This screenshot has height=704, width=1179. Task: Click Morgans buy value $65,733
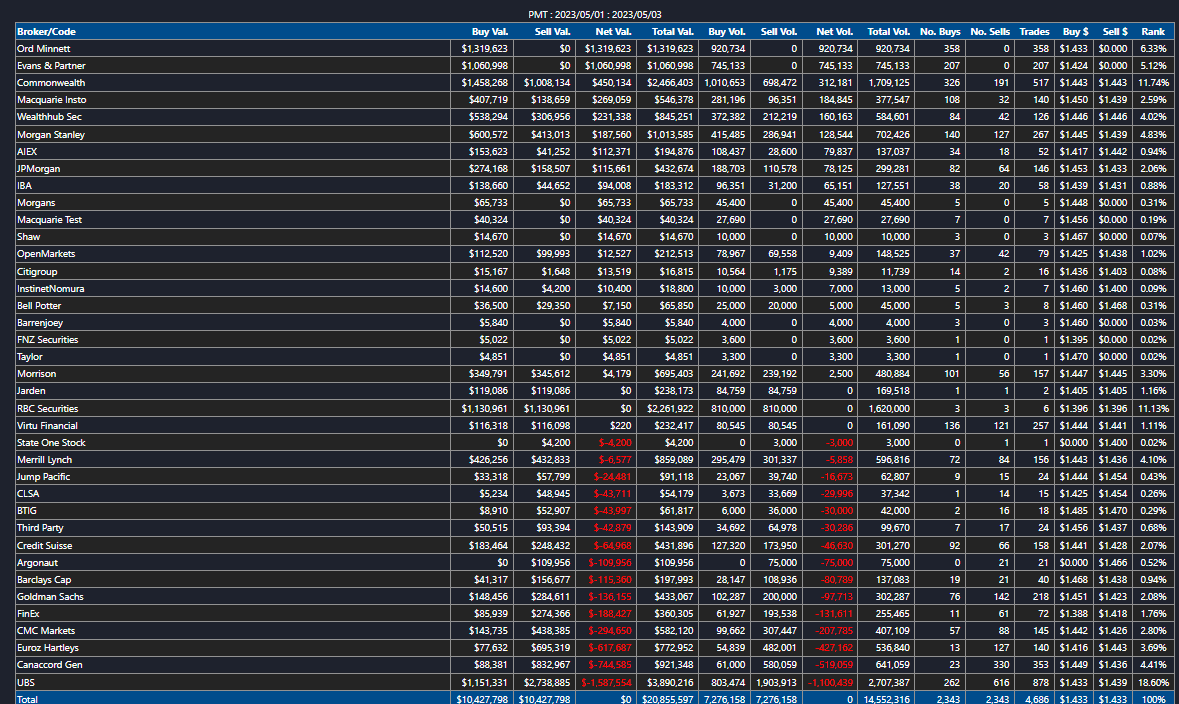tap(491, 202)
